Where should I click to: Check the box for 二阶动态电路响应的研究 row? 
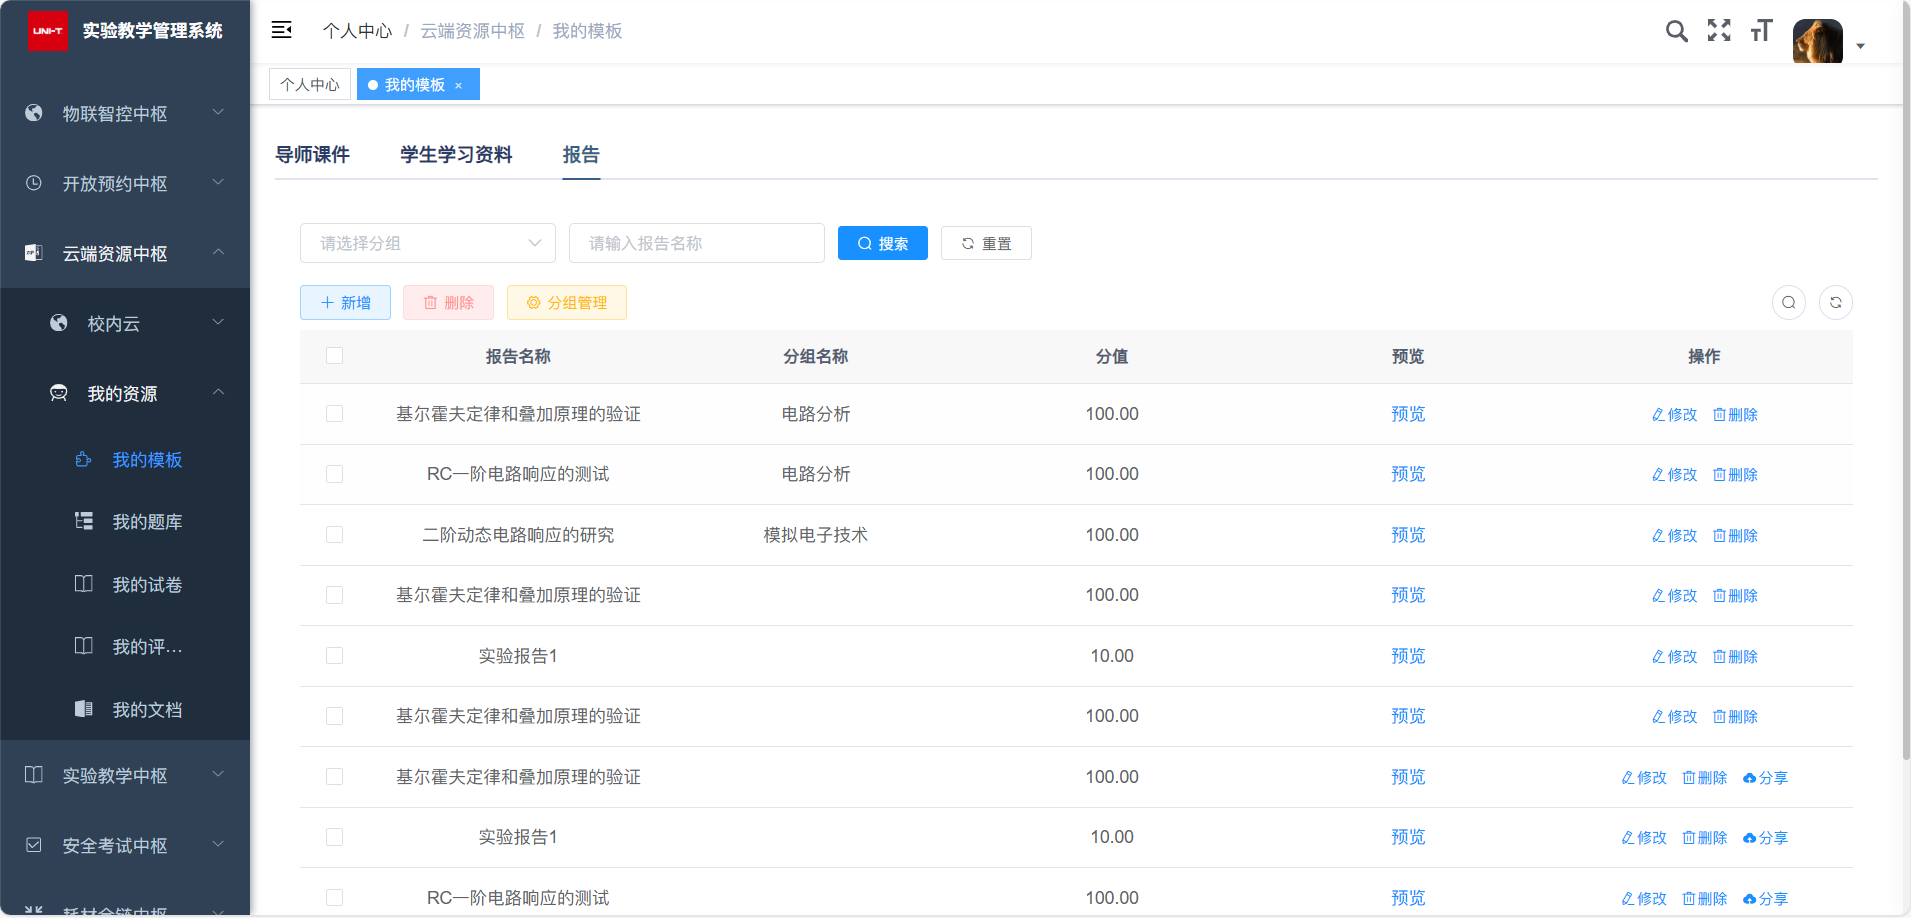tap(334, 535)
